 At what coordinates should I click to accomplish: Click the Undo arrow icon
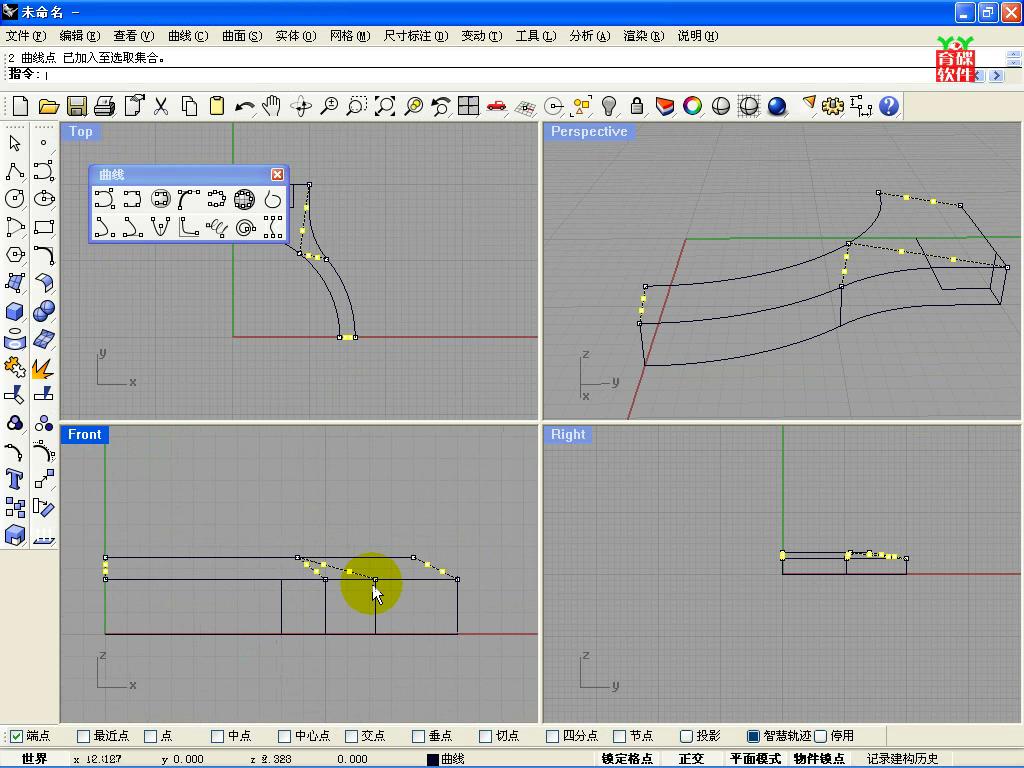coord(244,105)
